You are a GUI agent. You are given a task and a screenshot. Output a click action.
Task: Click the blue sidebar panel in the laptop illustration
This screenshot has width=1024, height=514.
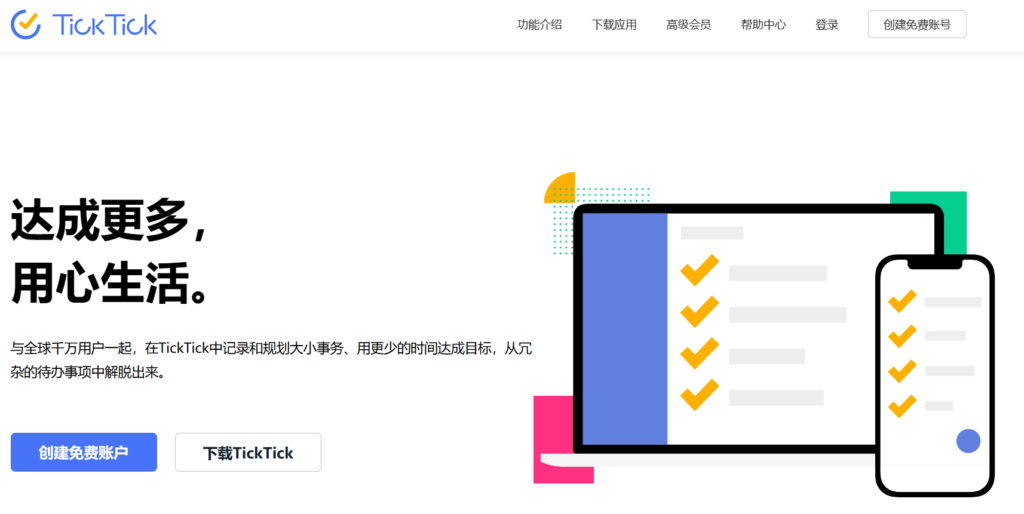point(624,328)
